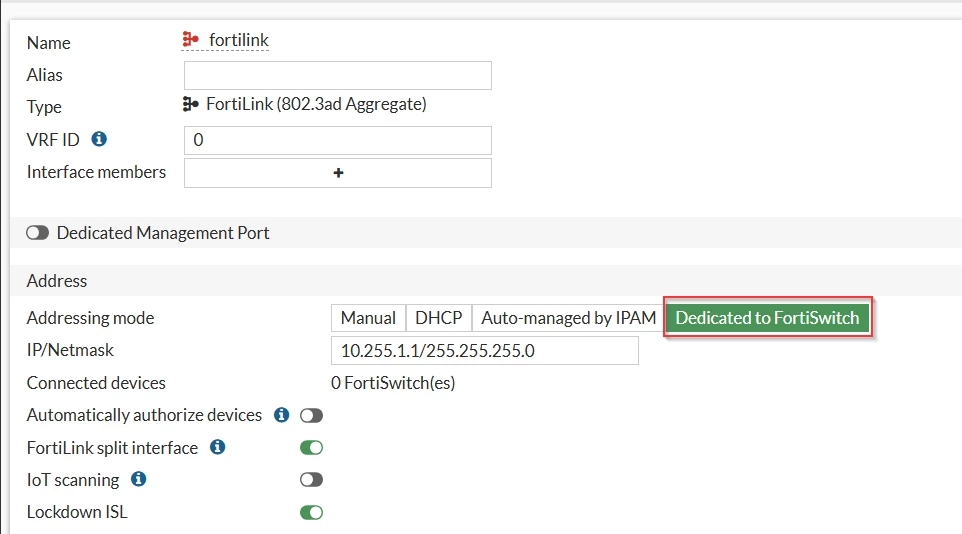Image resolution: width=962 pixels, height=534 pixels.
Task: Click the fortilink name text
Action: [239, 40]
